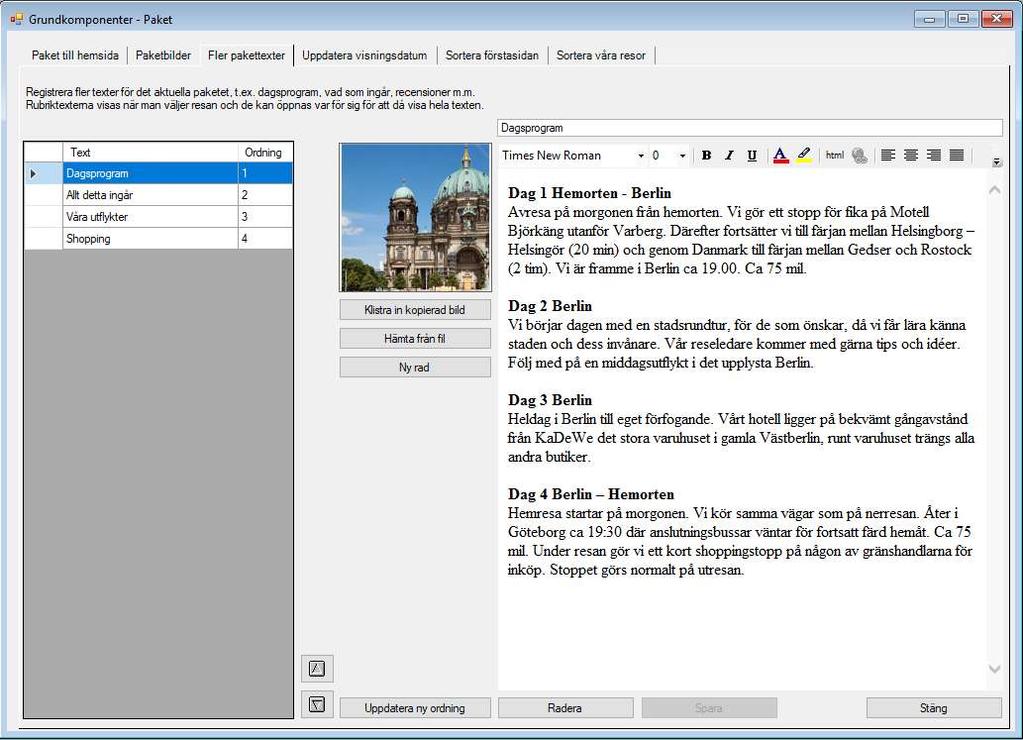Move selected text row up in order
Screen dimensions: 1023x740
(317, 668)
